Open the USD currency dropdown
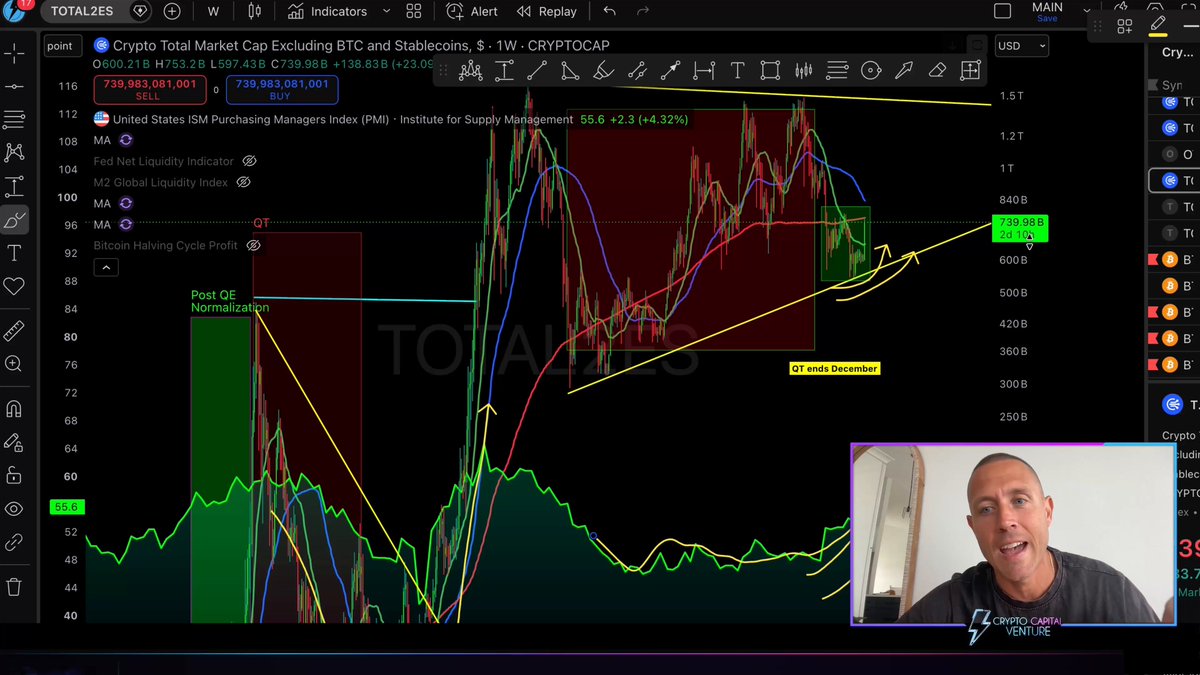 [1021, 45]
